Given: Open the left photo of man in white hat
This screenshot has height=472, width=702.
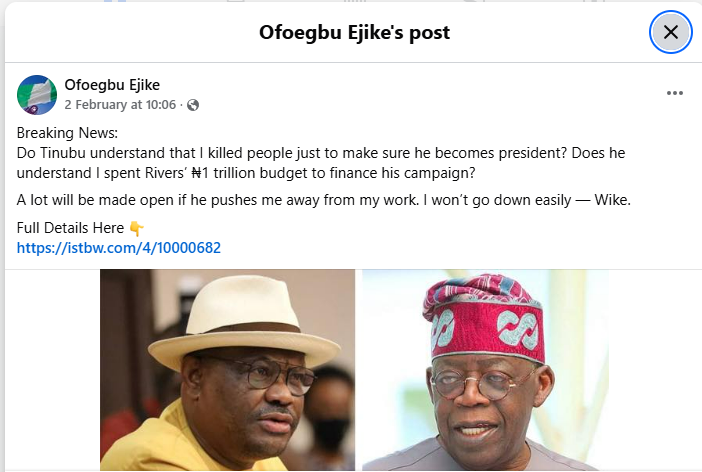Looking at the screenshot, I should pos(227,370).
